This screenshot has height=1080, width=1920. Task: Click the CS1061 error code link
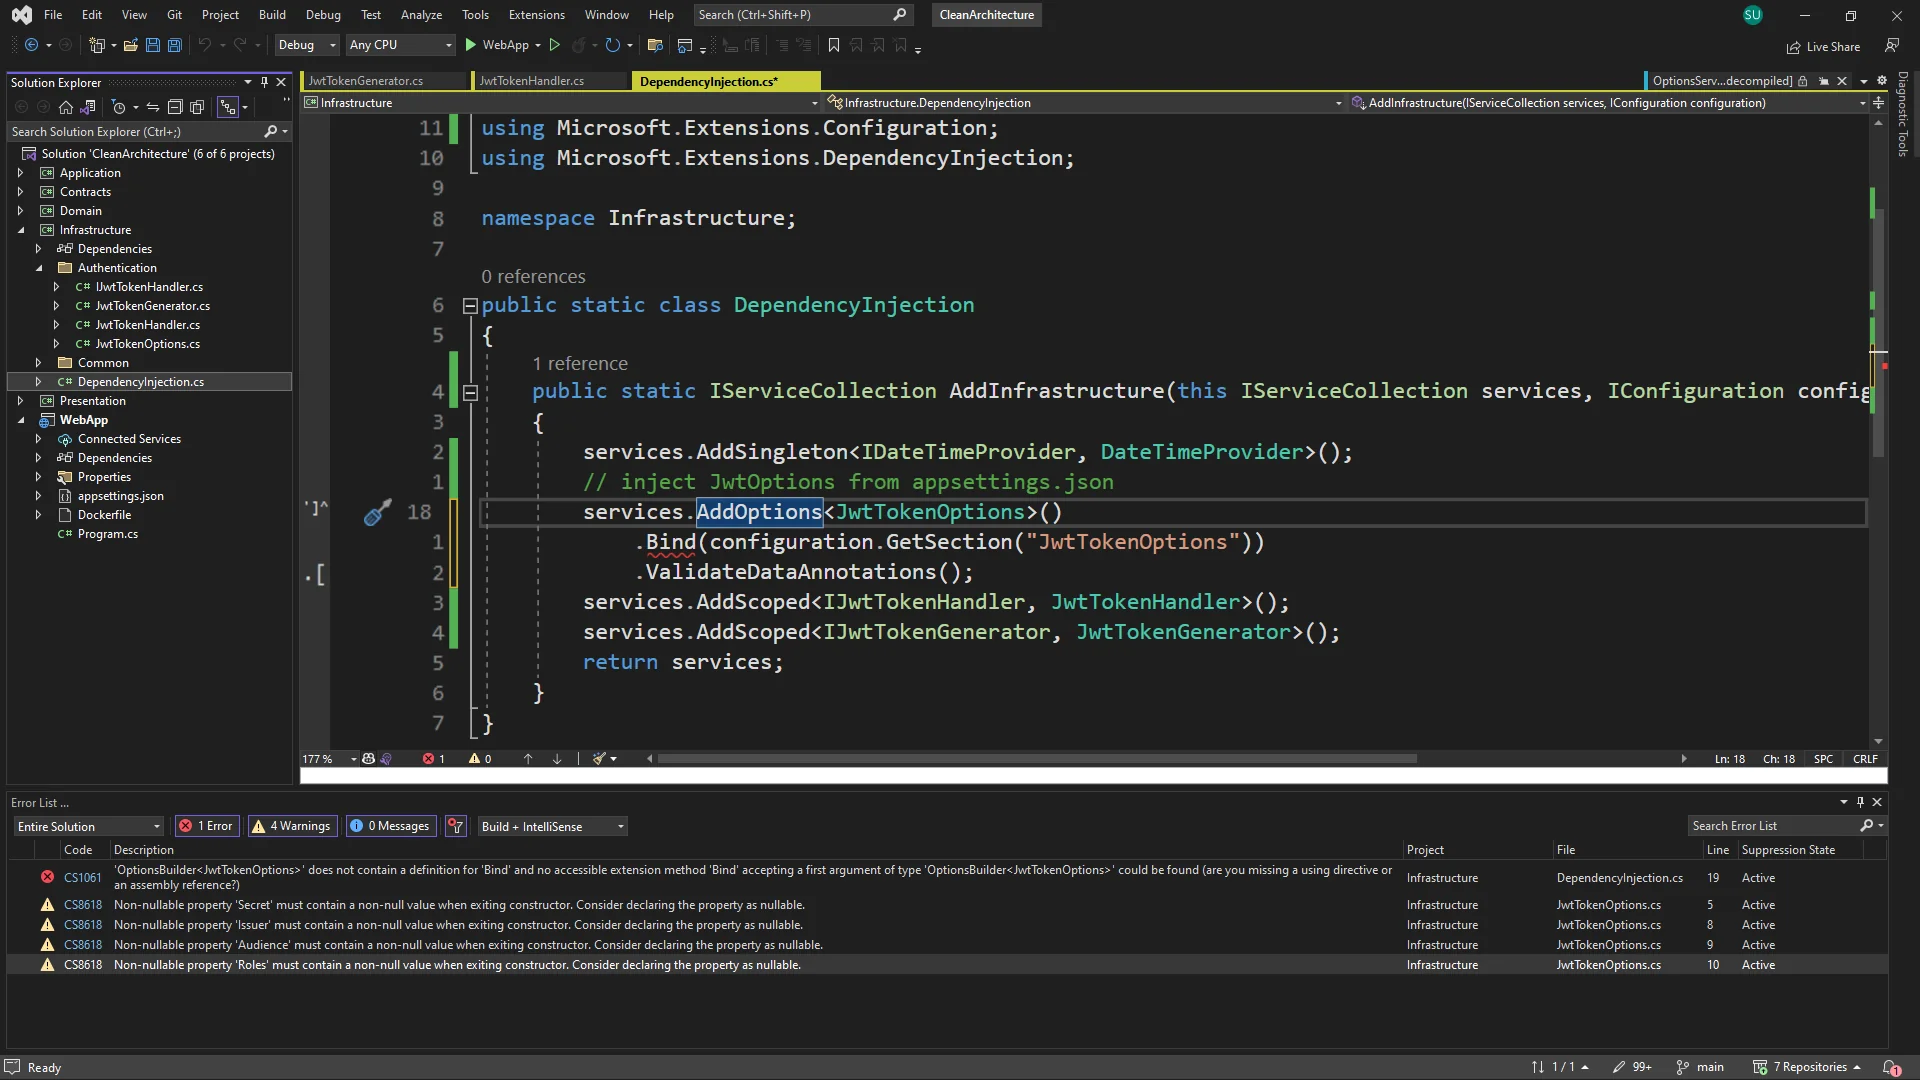click(x=82, y=878)
